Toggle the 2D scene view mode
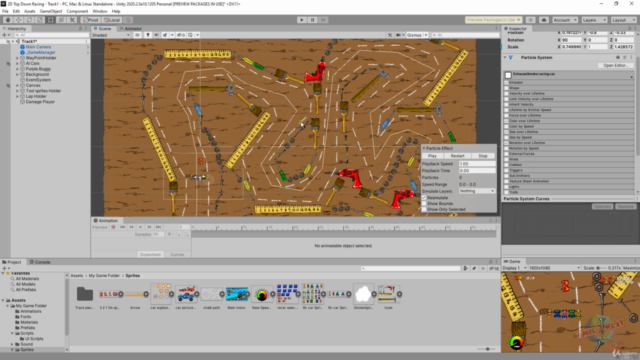This screenshot has width=640, height=360. pyautogui.click(x=138, y=35)
